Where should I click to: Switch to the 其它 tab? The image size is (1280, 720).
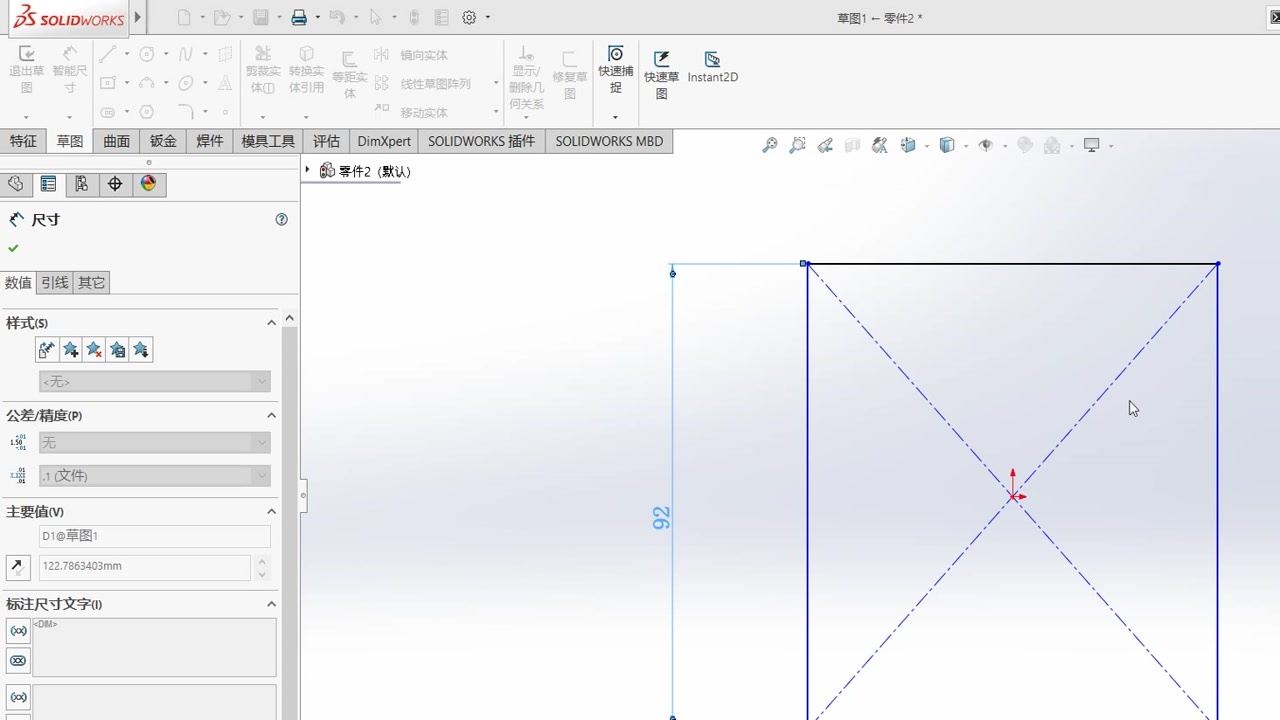(x=91, y=283)
